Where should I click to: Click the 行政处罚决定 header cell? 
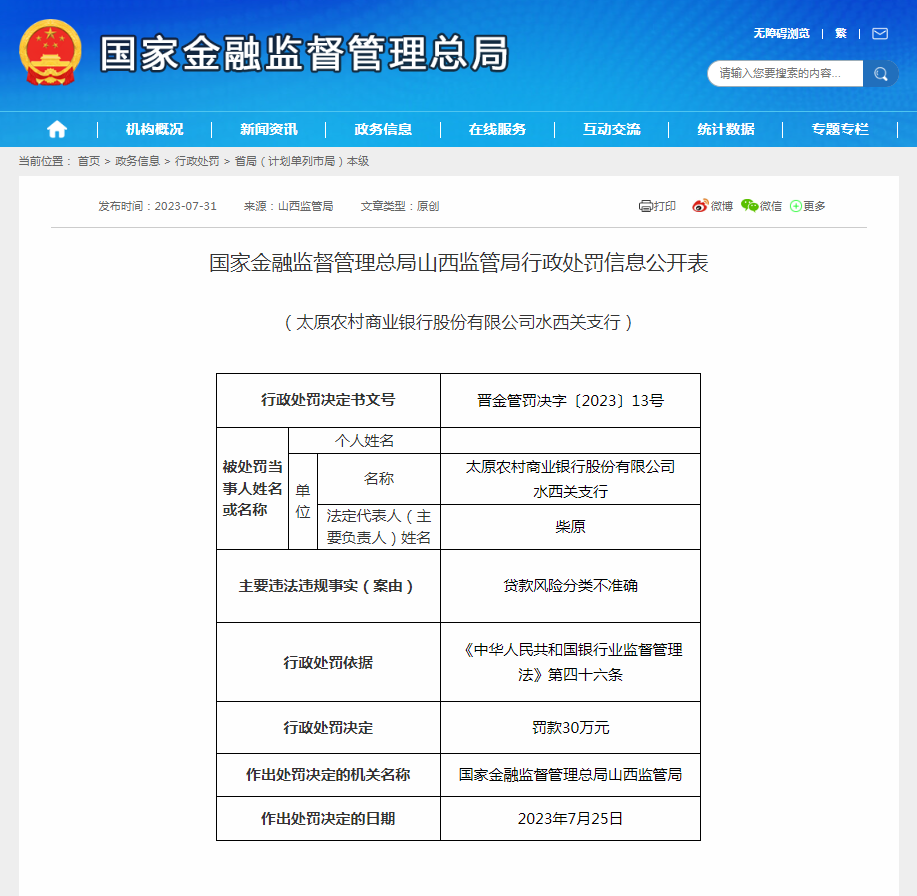(x=328, y=728)
